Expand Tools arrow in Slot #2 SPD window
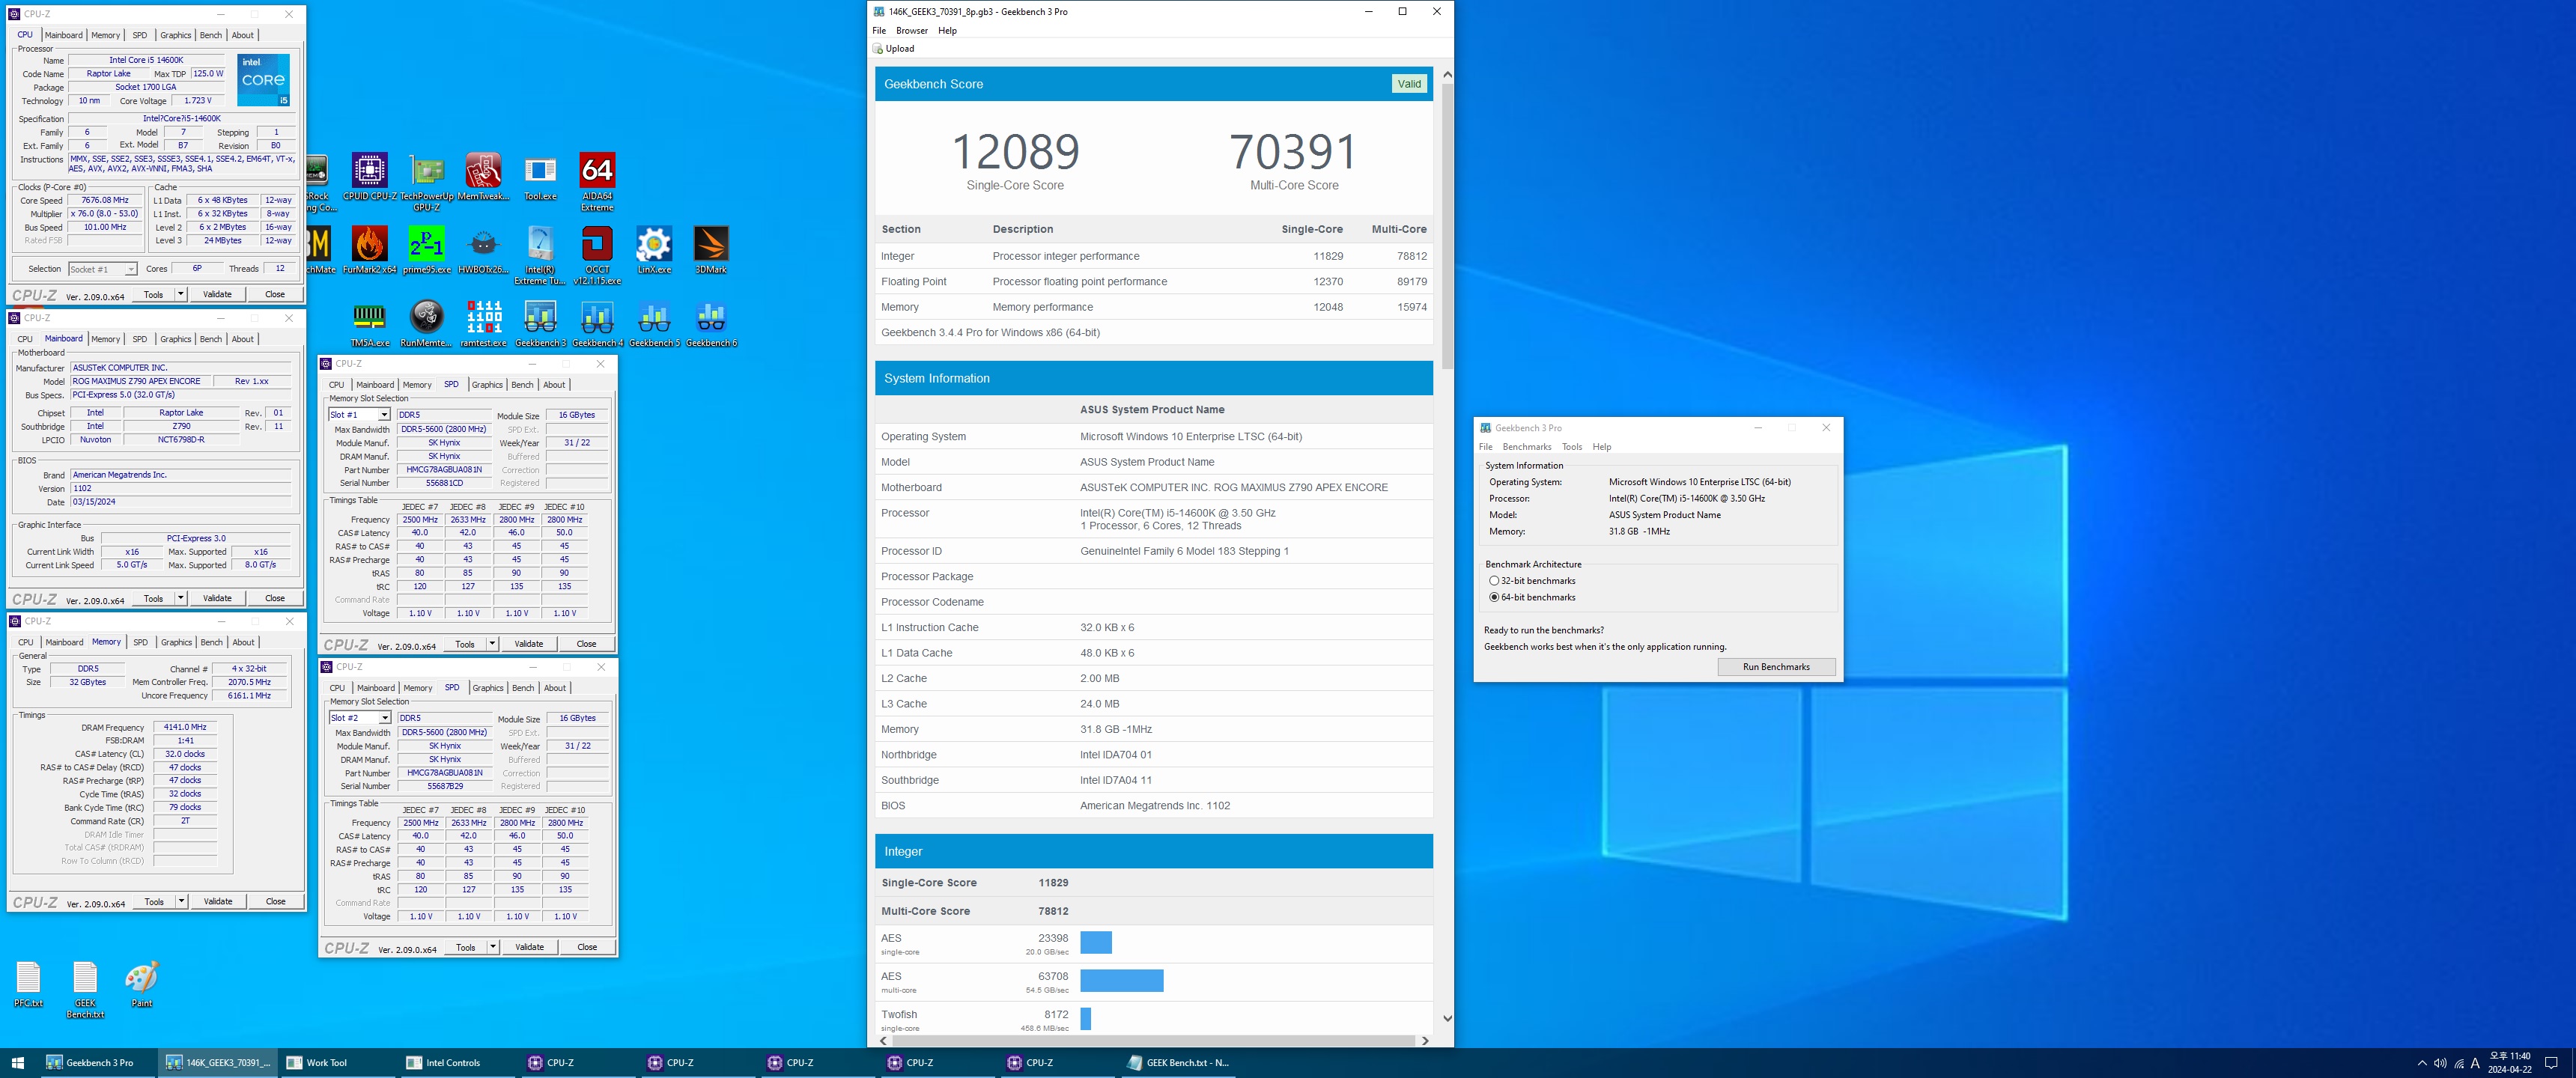 tap(493, 947)
